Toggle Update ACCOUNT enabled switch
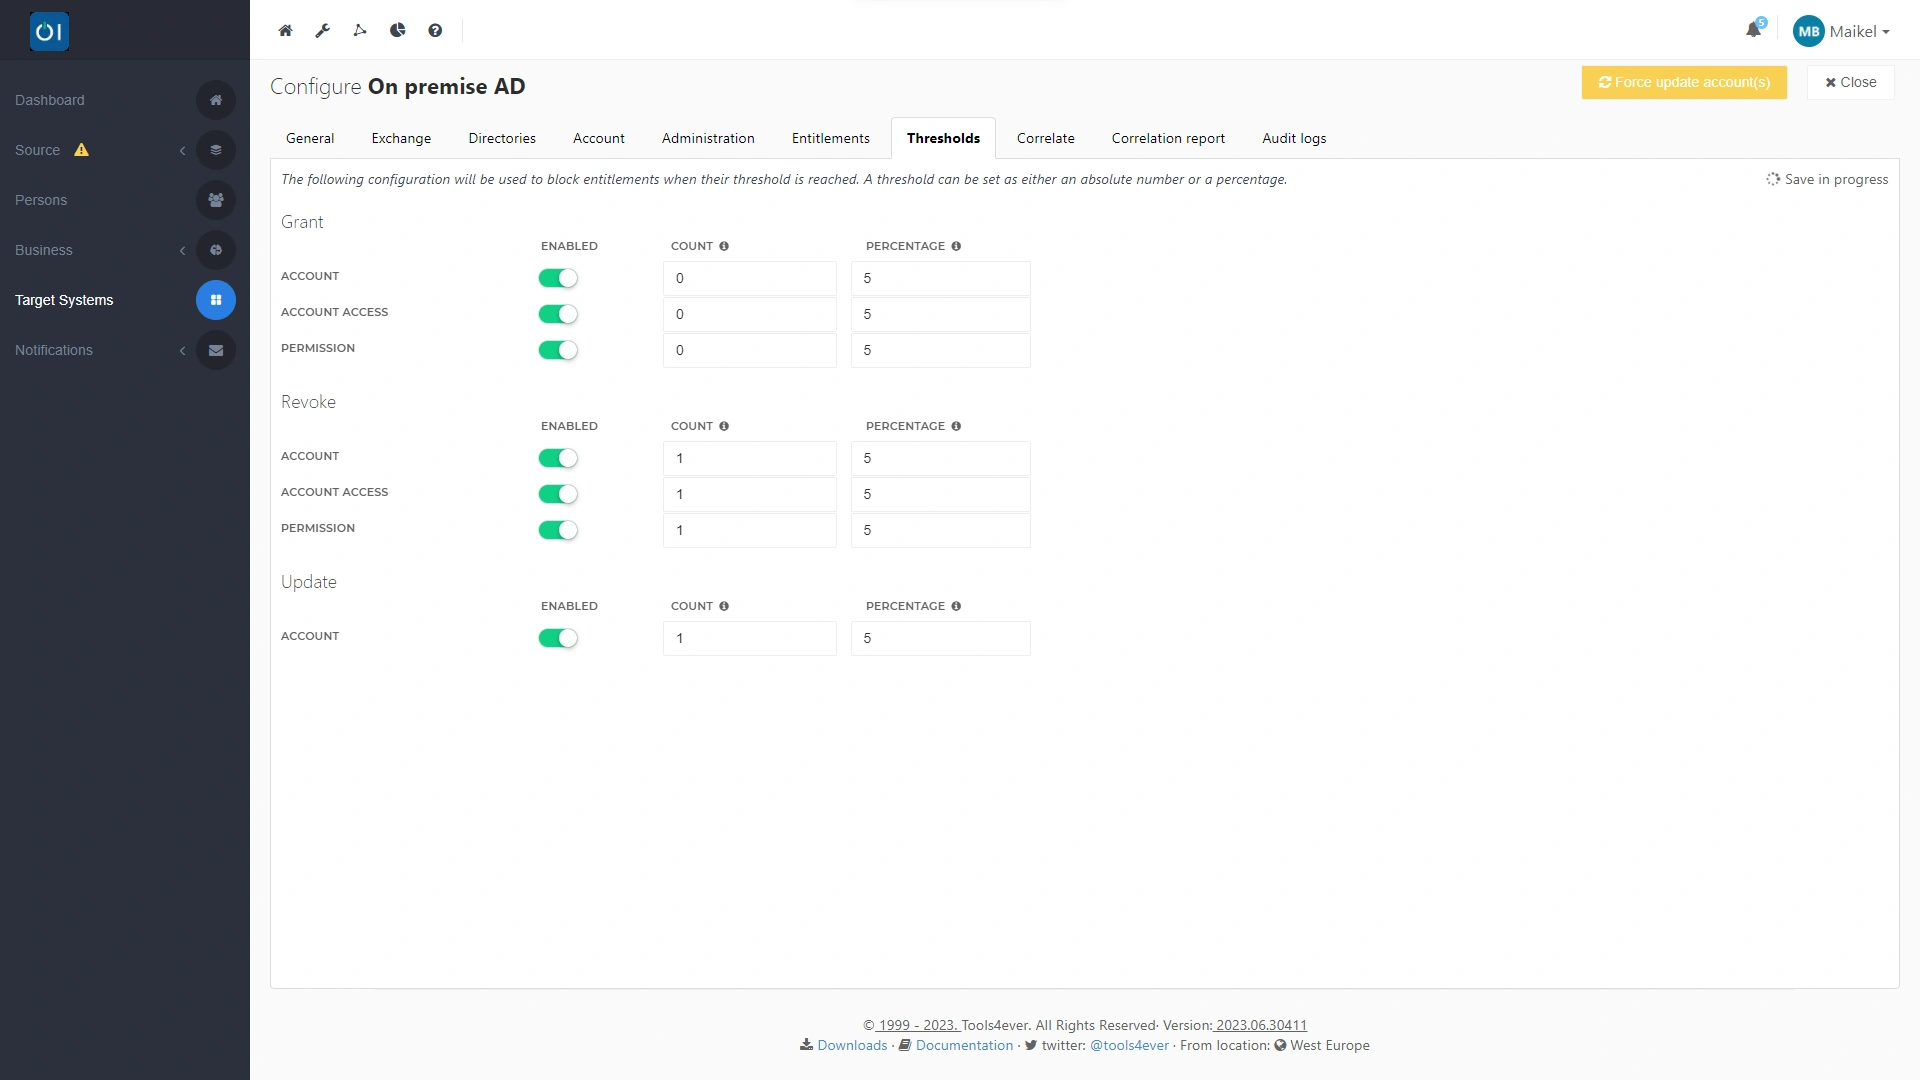Image resolution: width=1920 pixels, height=1080 pixels. coord(558,638)
